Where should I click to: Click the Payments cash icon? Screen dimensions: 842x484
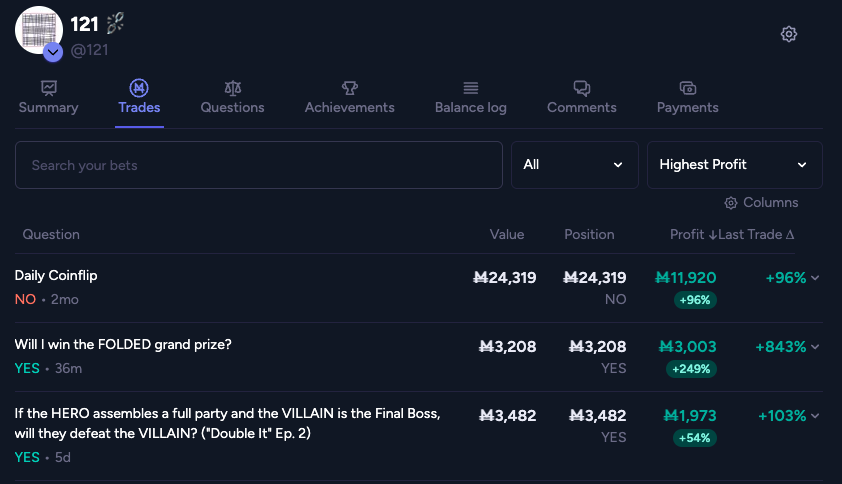pyautogui.click(x=687, y=88)
